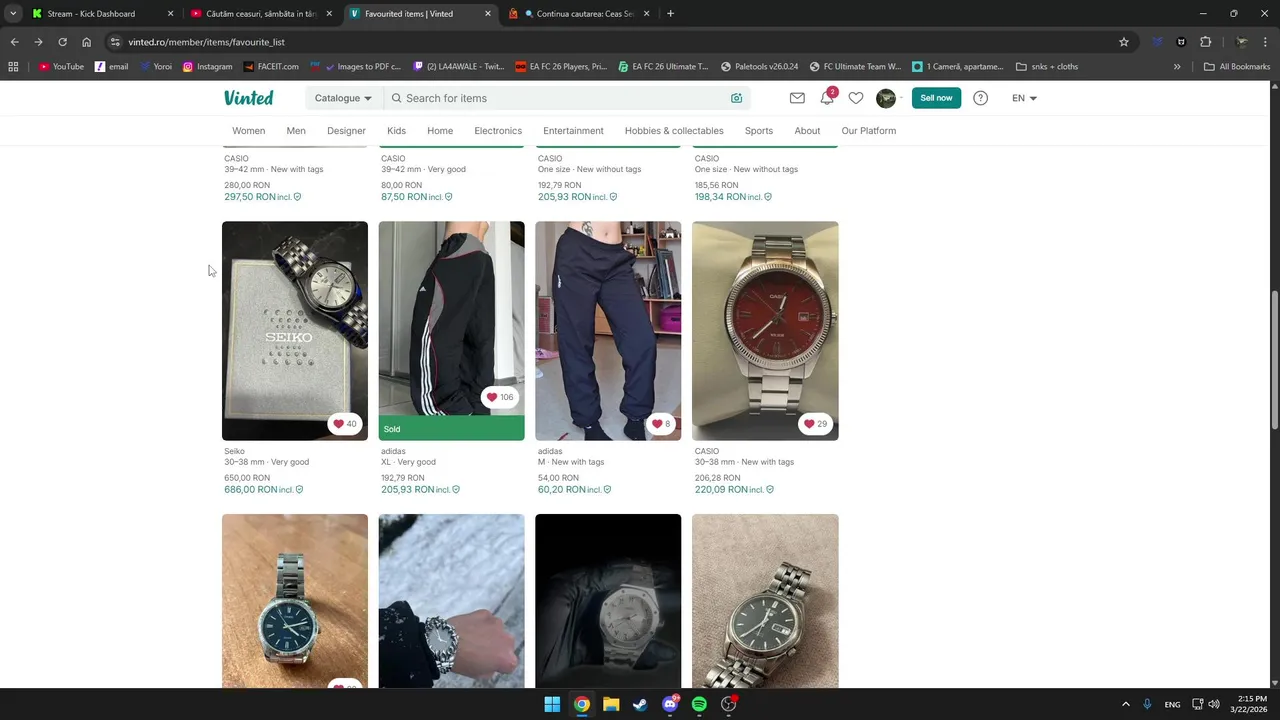Image resolution: width=1280 pixels, height=720 pixels.
Task: Open the EN language dropdown
Action: pos(1024,98)
